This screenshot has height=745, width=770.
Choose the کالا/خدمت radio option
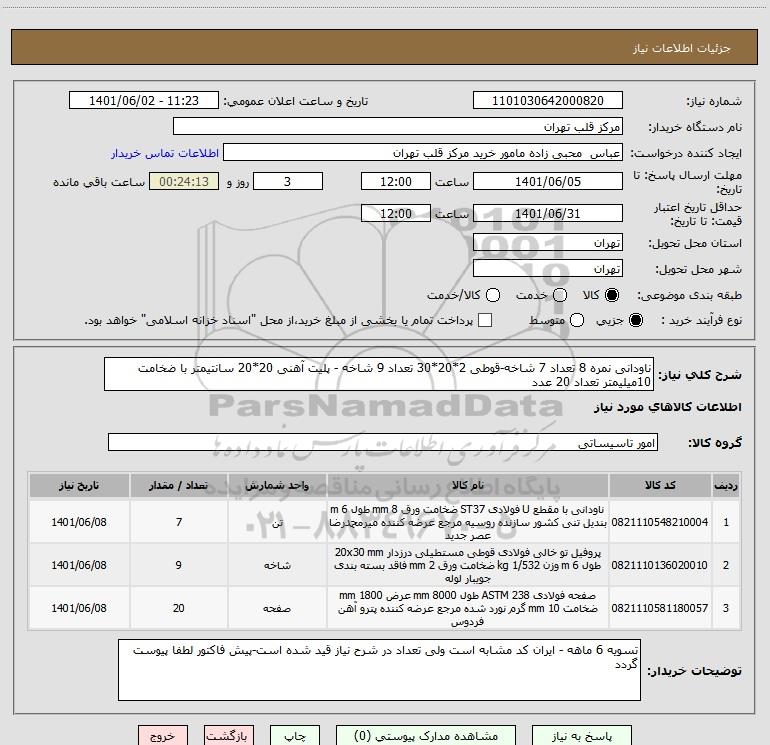pos(493,295)
